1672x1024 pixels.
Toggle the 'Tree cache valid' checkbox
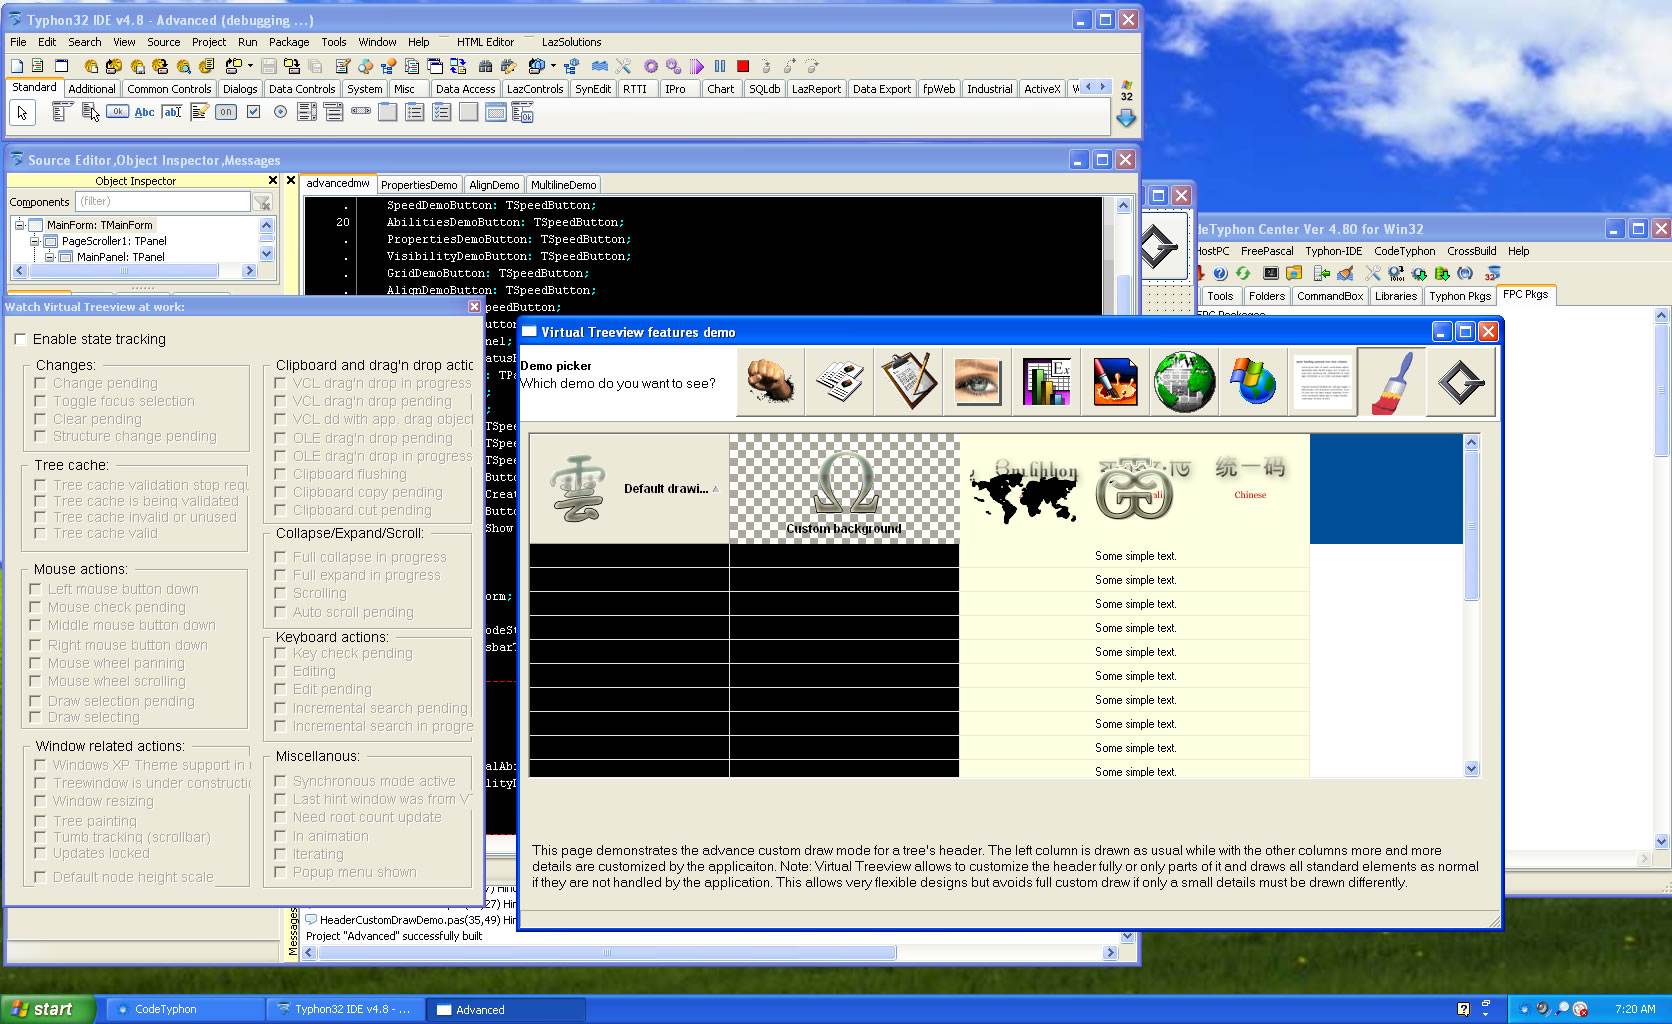coord(41,533)
